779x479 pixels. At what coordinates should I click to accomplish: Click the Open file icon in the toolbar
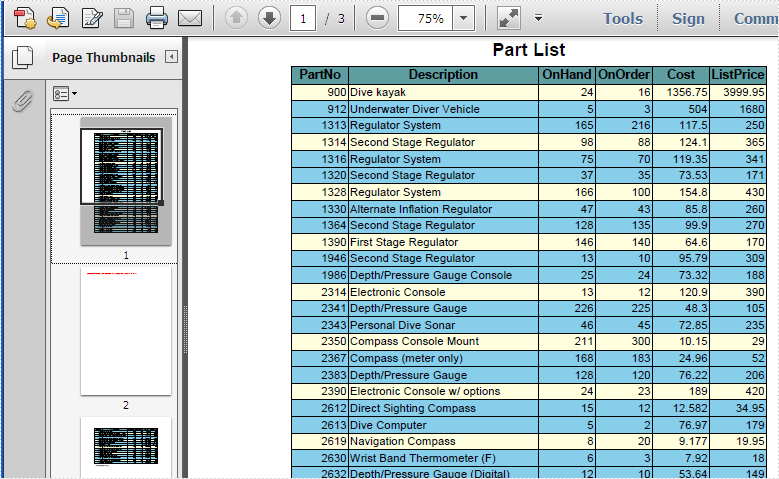tap(58, 18)
